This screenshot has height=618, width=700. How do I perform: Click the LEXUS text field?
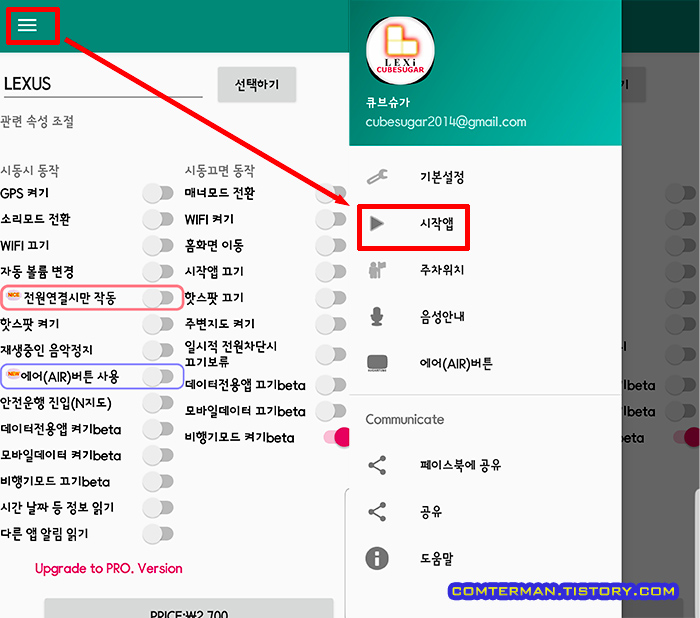pyautogui.click(x=102, y=84)
